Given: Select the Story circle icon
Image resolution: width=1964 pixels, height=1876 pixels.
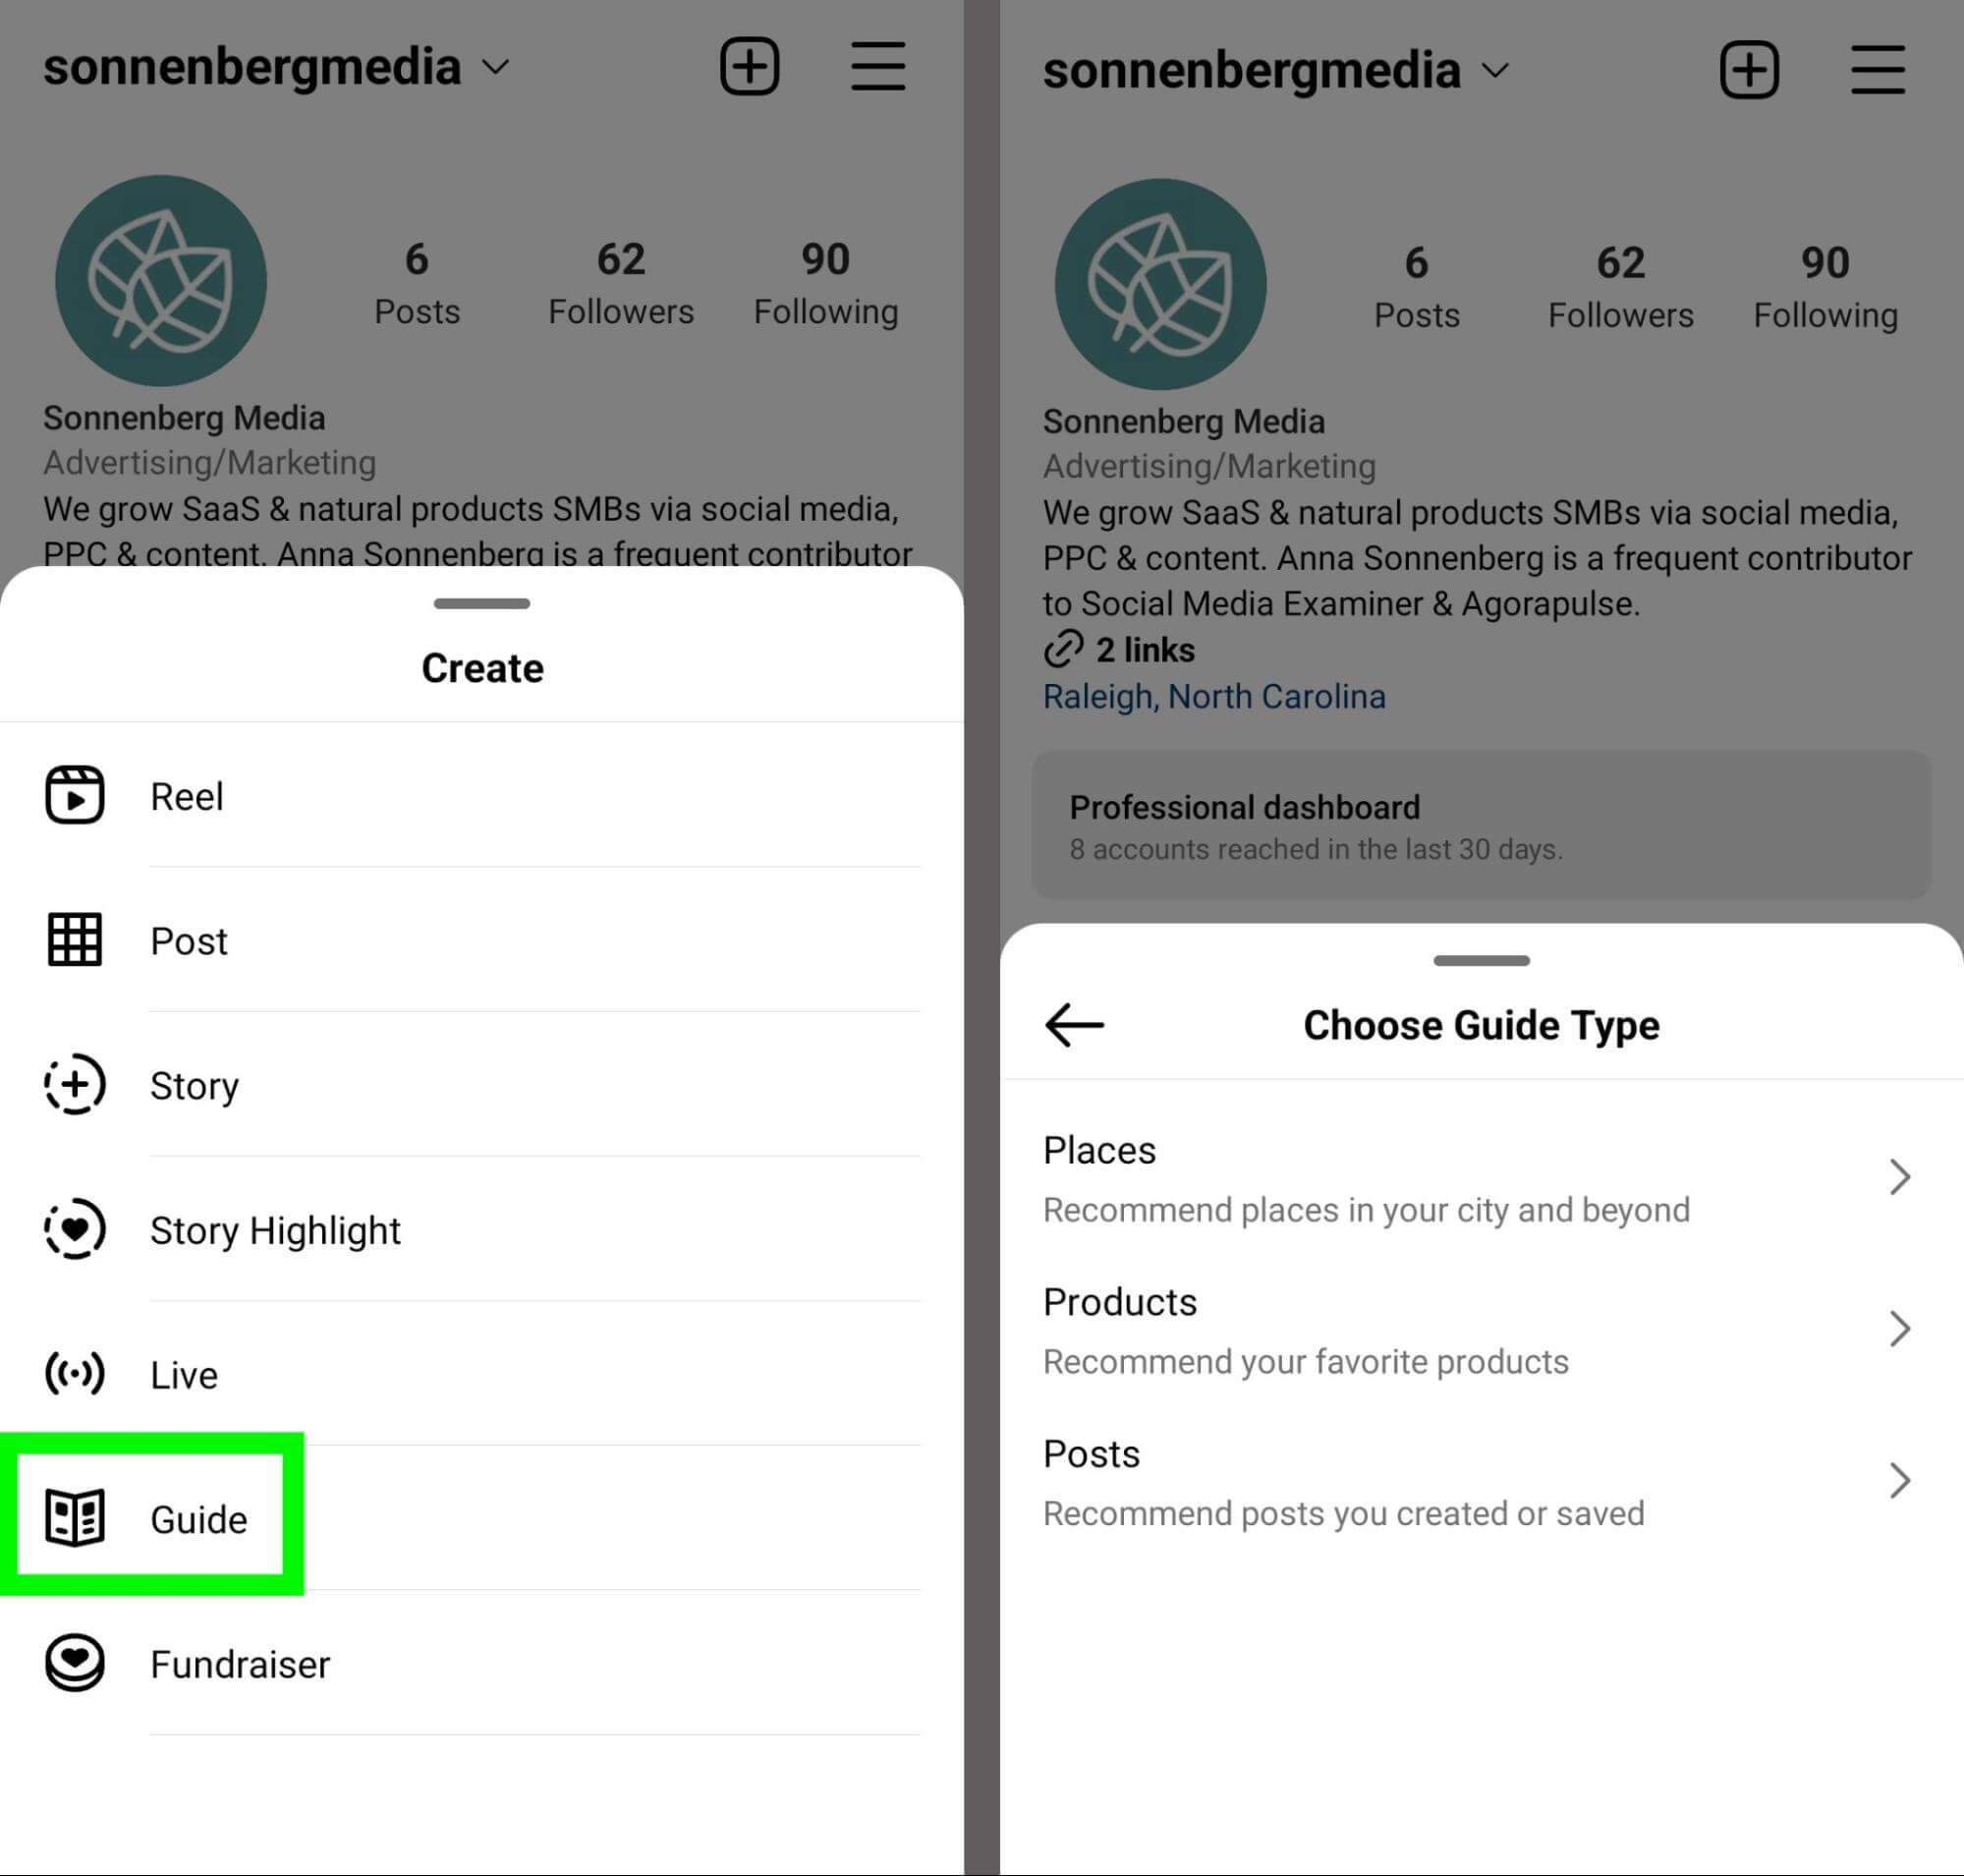Looking at the screenshot, I should pos(74,1084).
